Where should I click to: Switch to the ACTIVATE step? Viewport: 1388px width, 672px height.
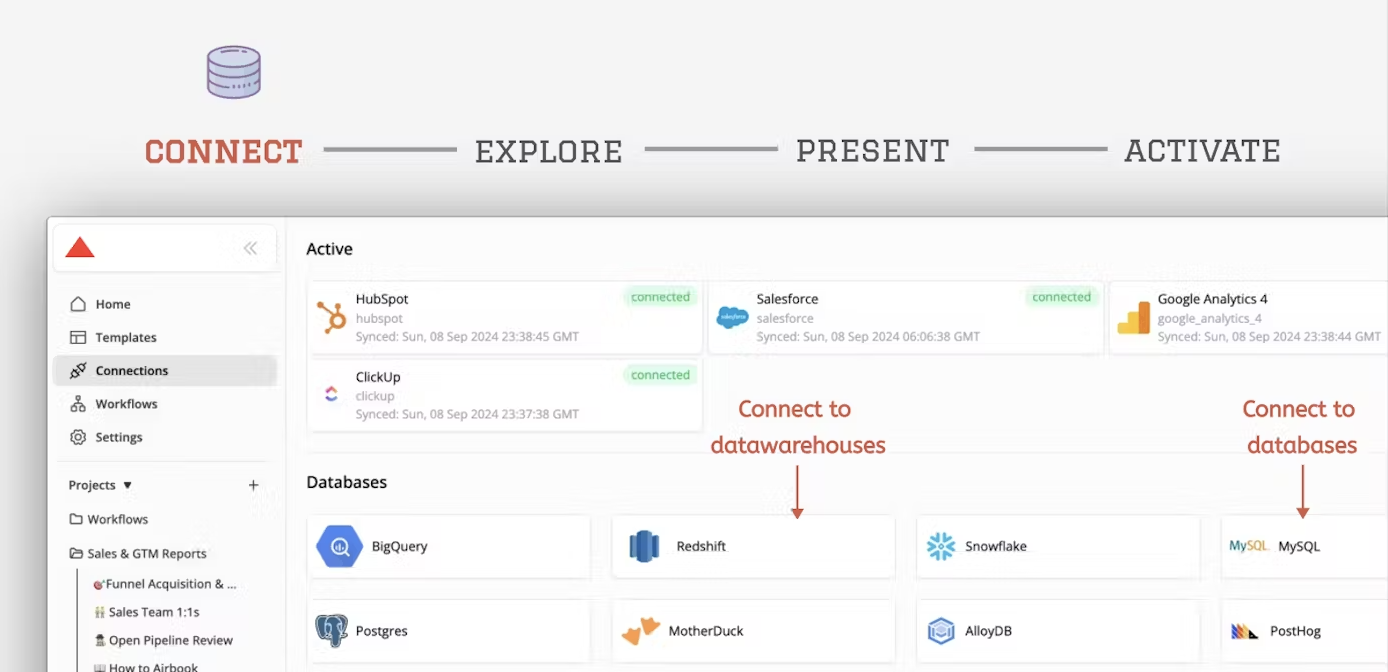[x=1203, y=151]
